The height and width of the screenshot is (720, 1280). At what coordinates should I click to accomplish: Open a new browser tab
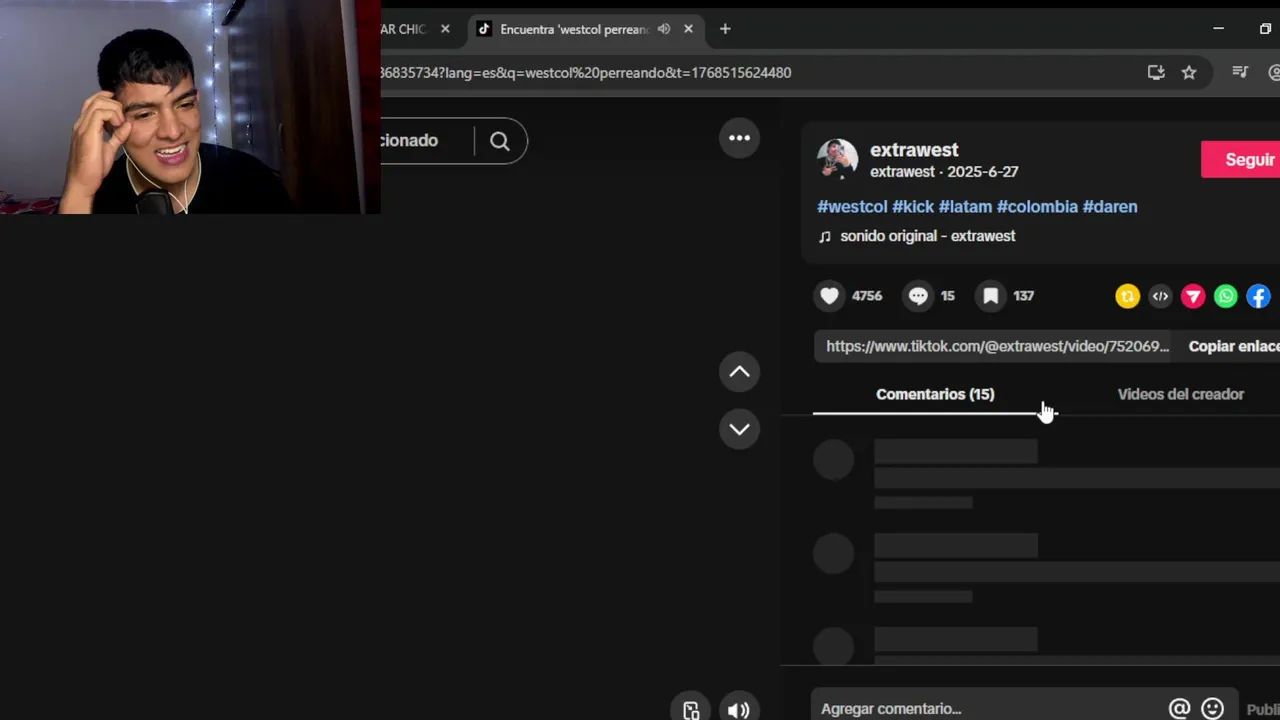point(725,29)
